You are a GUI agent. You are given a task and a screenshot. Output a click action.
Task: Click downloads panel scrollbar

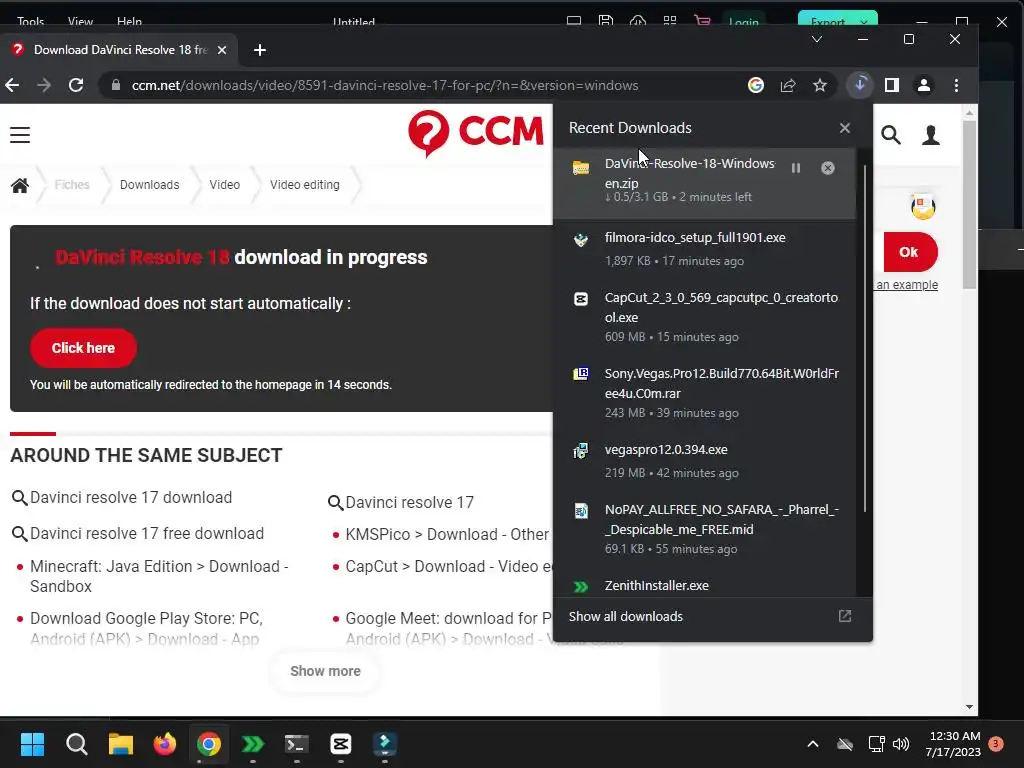pos(865,340)
